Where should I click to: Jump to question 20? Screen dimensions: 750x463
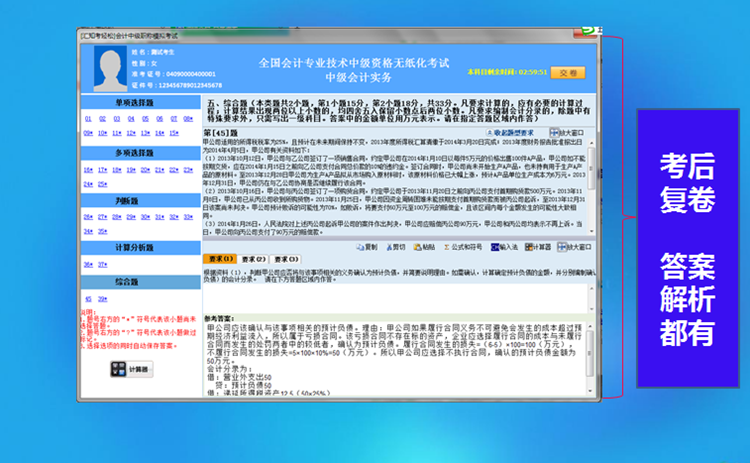(145, 170)
